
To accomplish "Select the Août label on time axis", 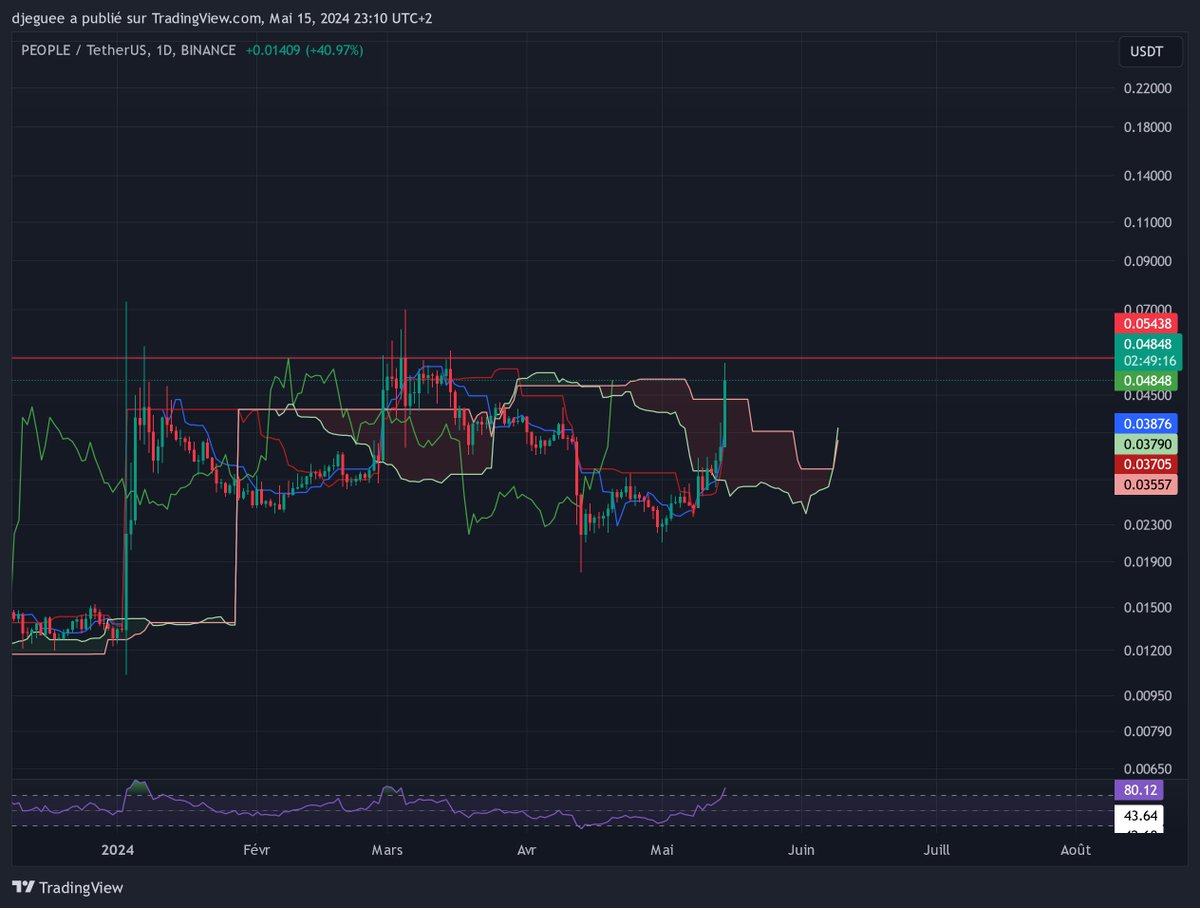I will [x=1075, y=850].
